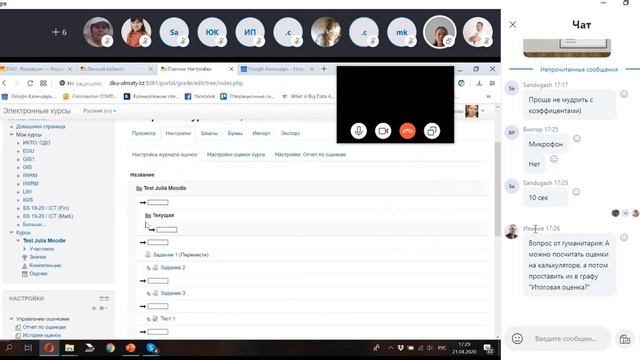This screenshot has width=640, height=360.
Task: Open the Задание 3 item link
Action: click(173, 293)
